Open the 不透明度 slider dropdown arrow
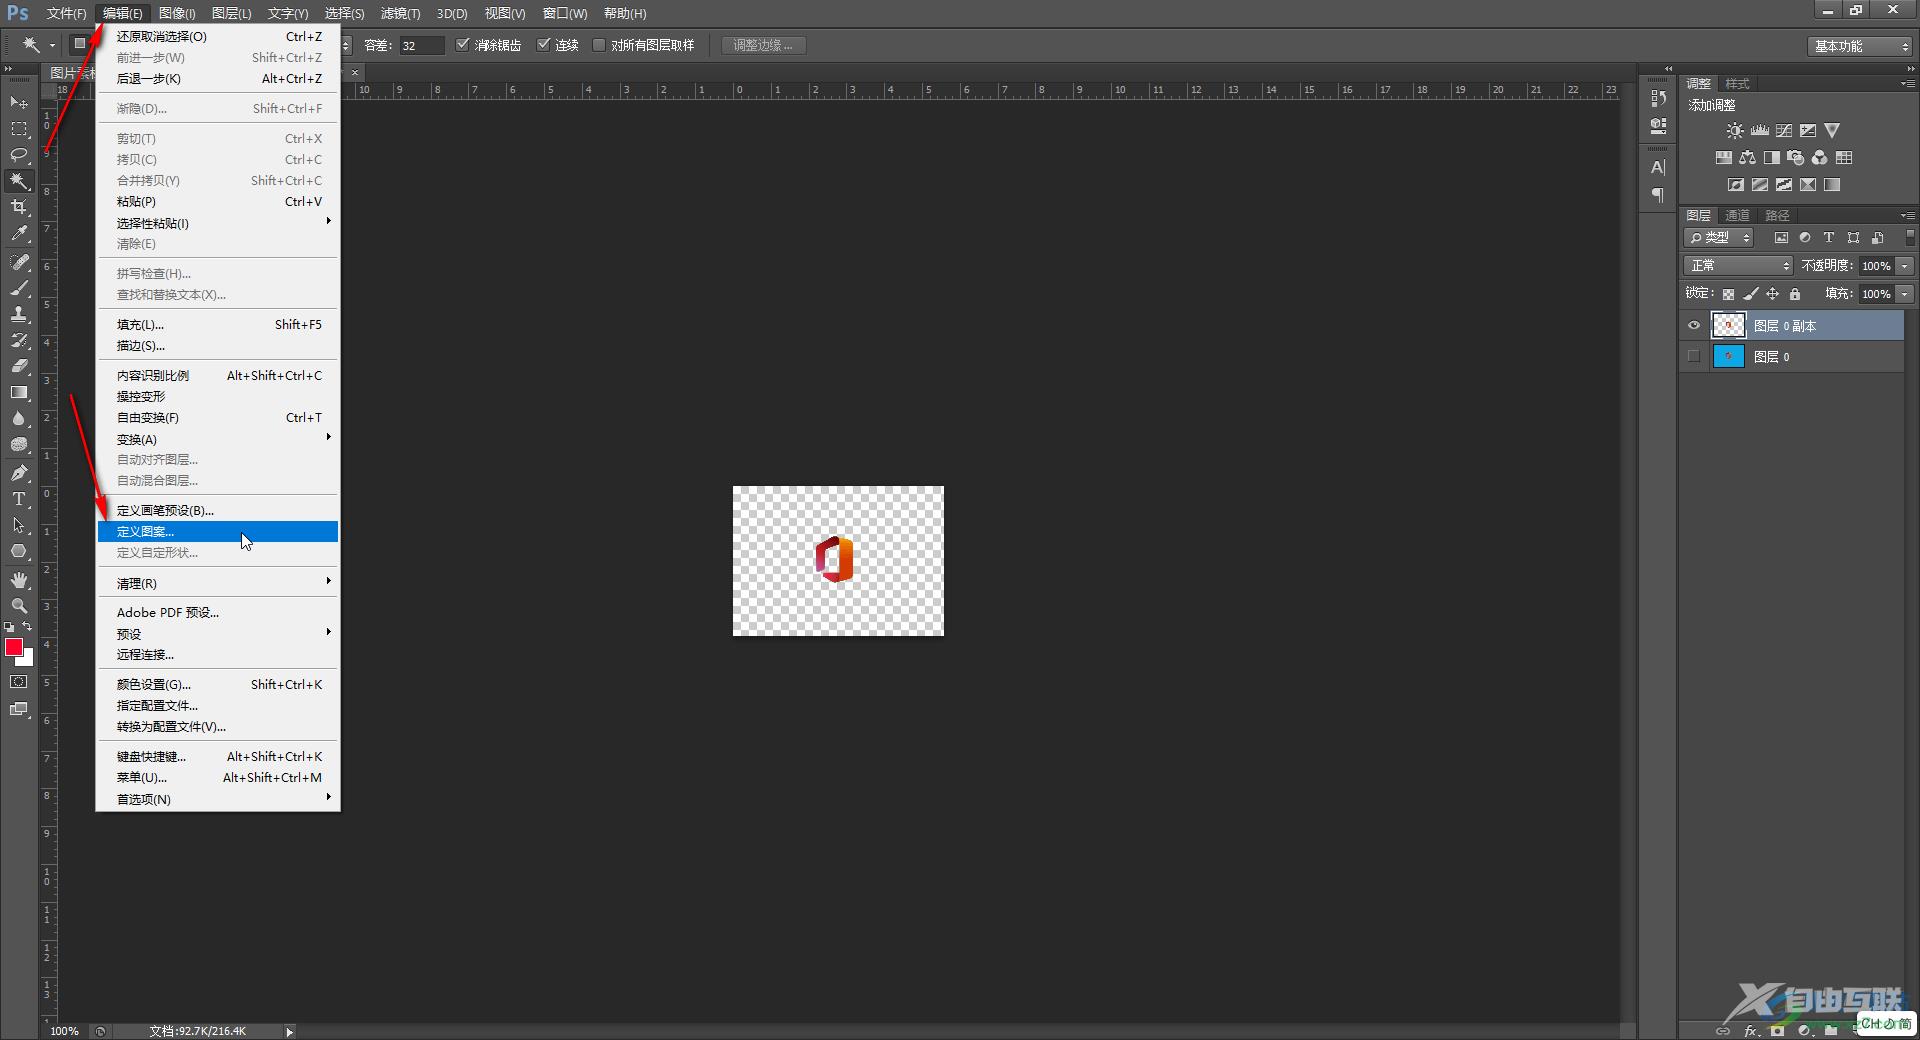The image size is (1920, 1040). pos(1905,266)
